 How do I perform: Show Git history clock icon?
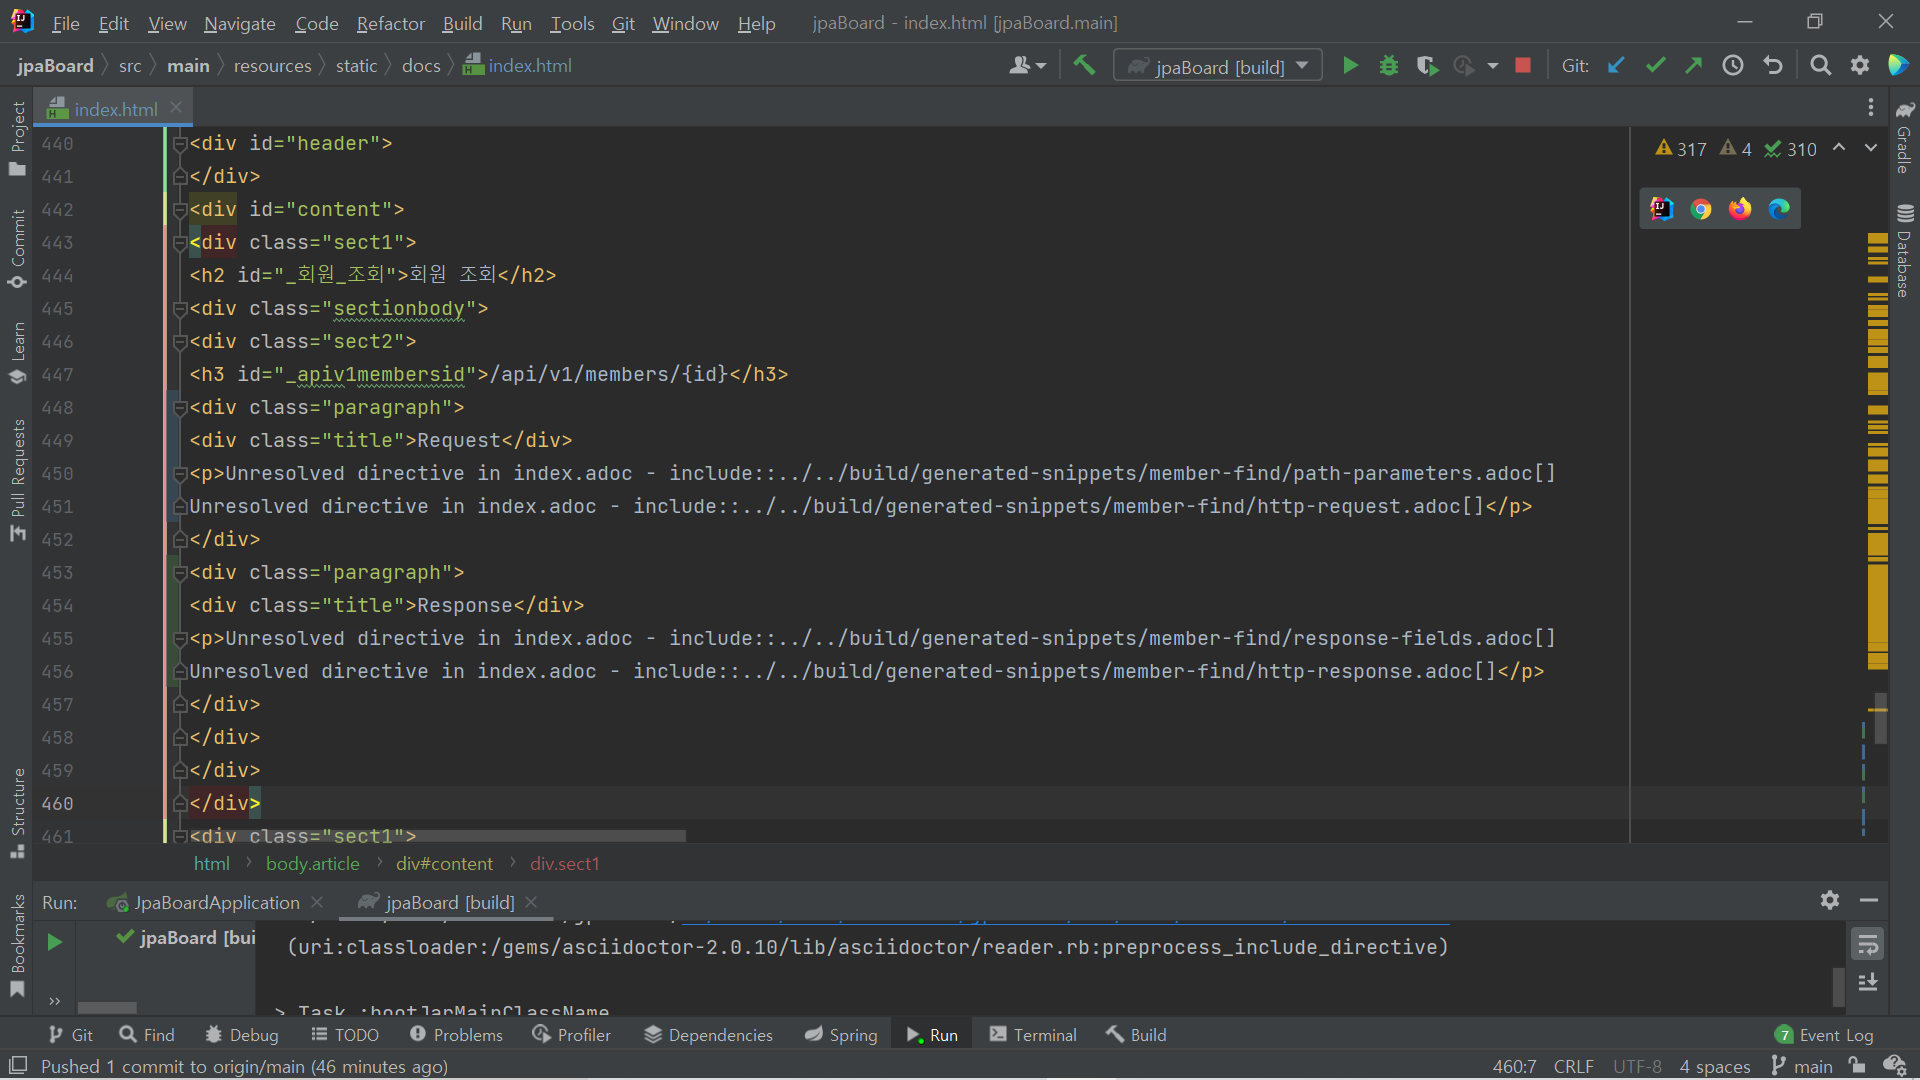click(x=1733, y=66)
